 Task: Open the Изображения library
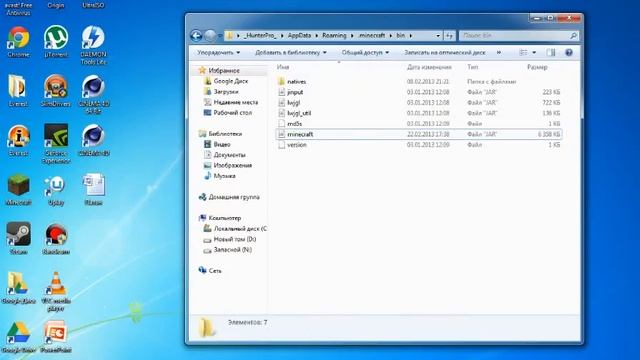pos(233,165)
